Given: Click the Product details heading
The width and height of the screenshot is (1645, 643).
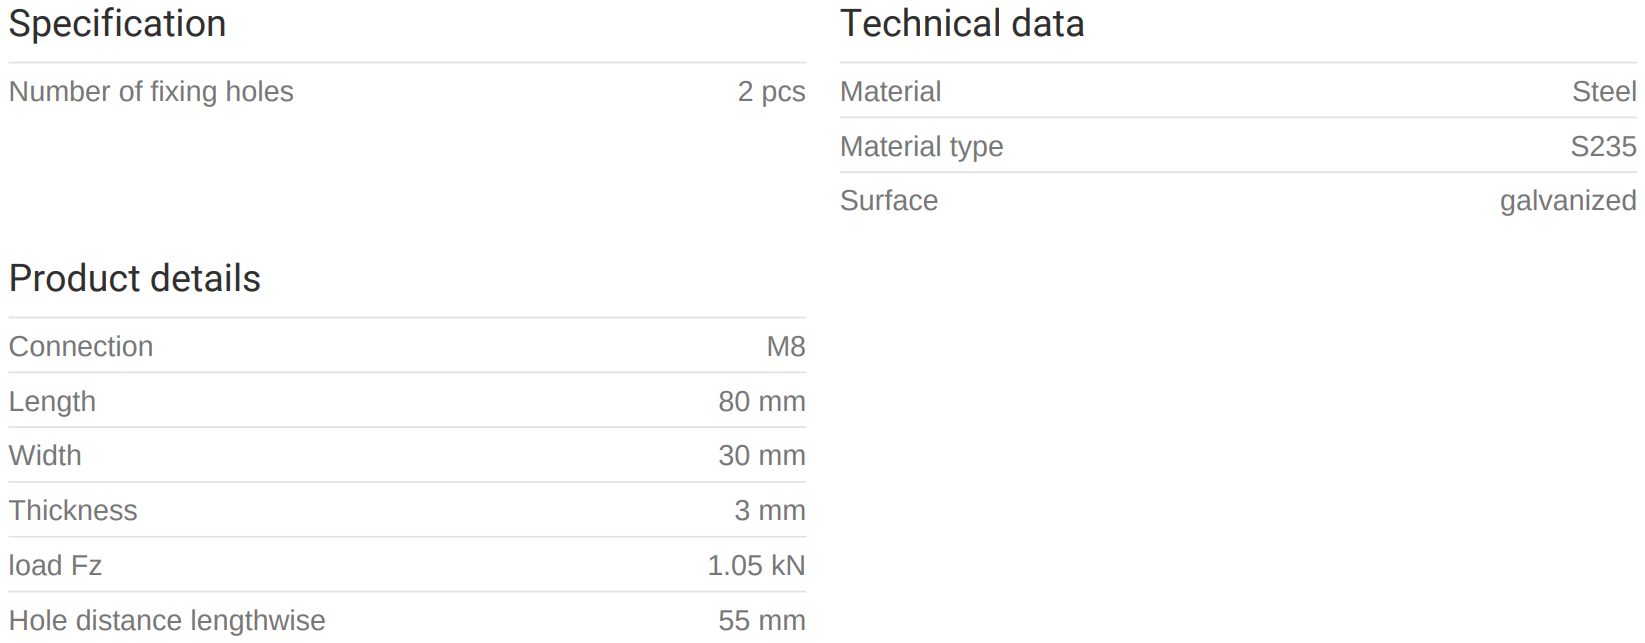Looking at the screenshot, I should coord(134,279).
